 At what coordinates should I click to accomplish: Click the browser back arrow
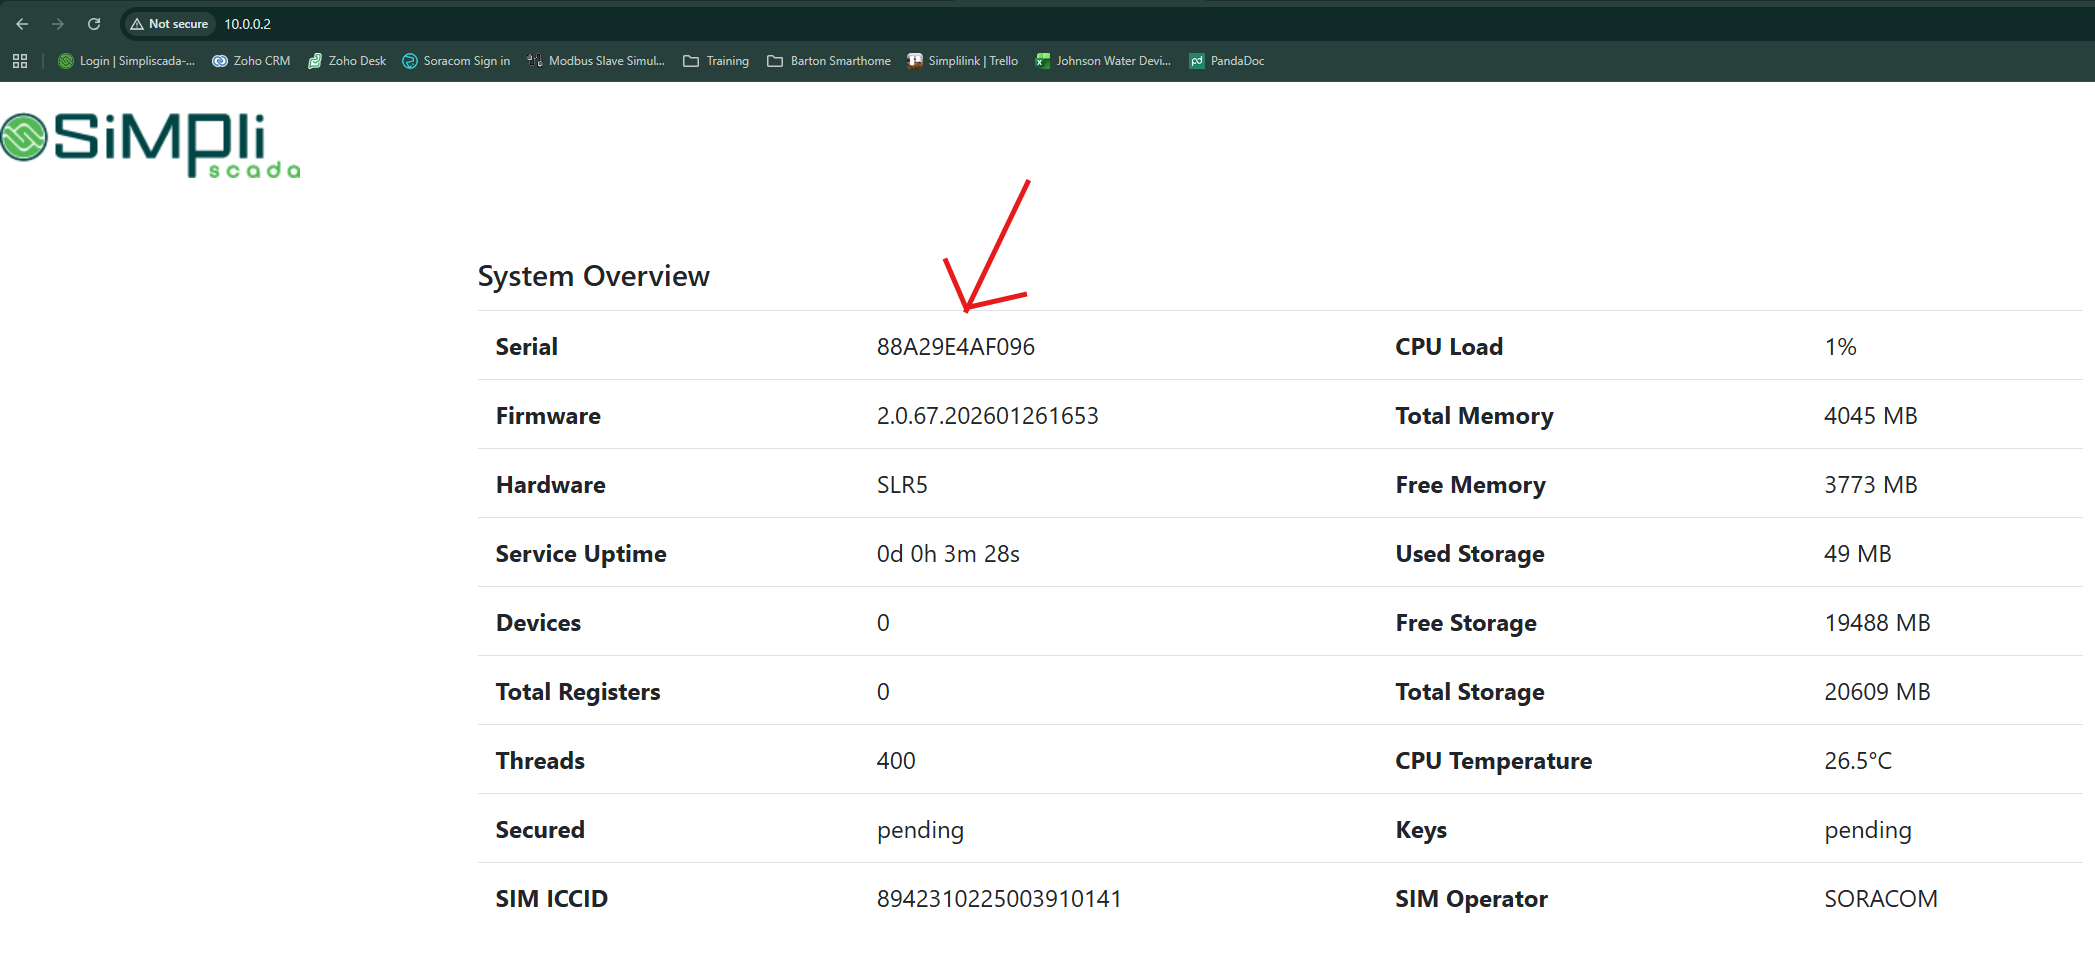click(x=22, y=24)
